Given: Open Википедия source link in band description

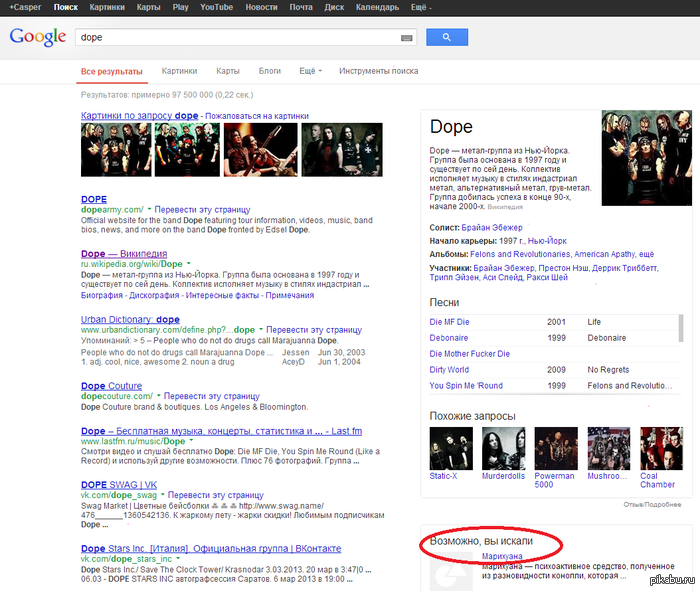Looking at the screenshot, I should click(x=505, y=207).
